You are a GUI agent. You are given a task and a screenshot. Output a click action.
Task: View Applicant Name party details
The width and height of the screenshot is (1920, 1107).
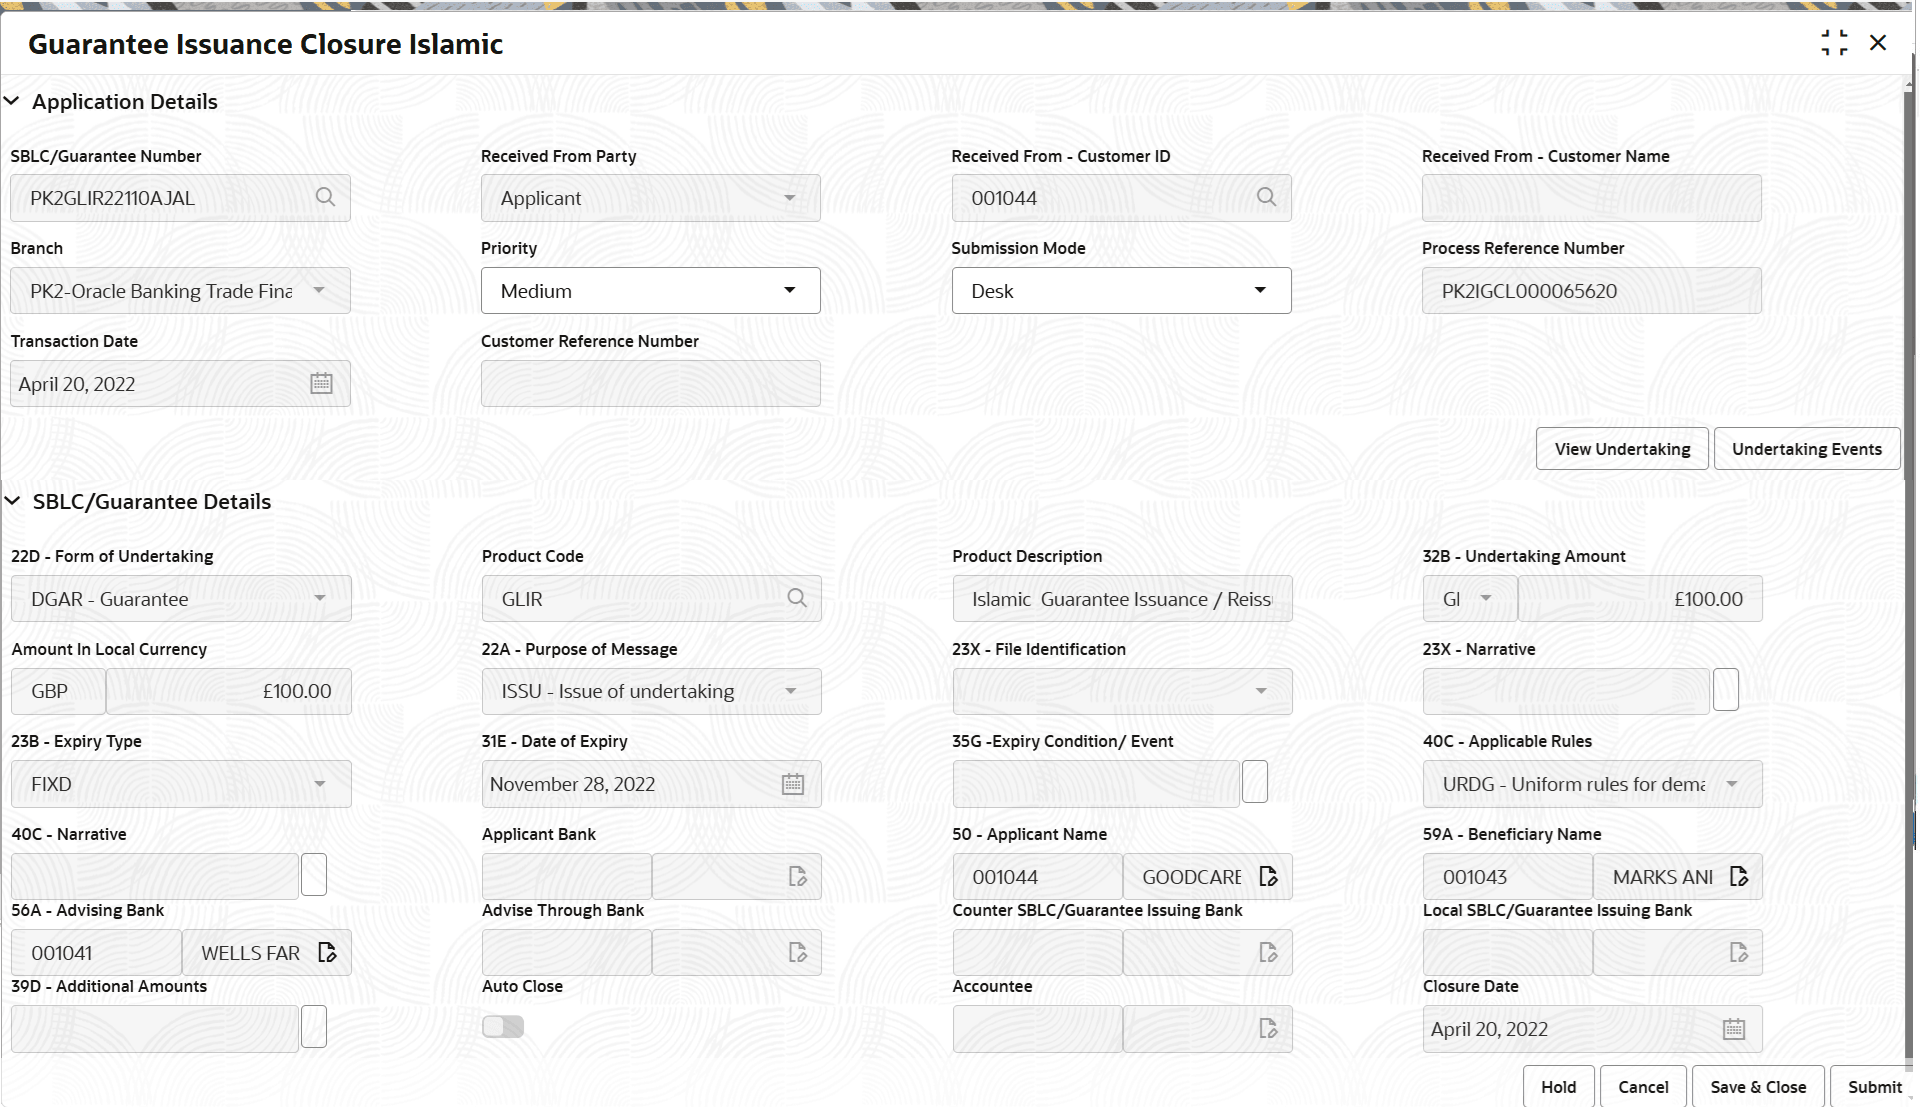click(x=1269, y=876)
